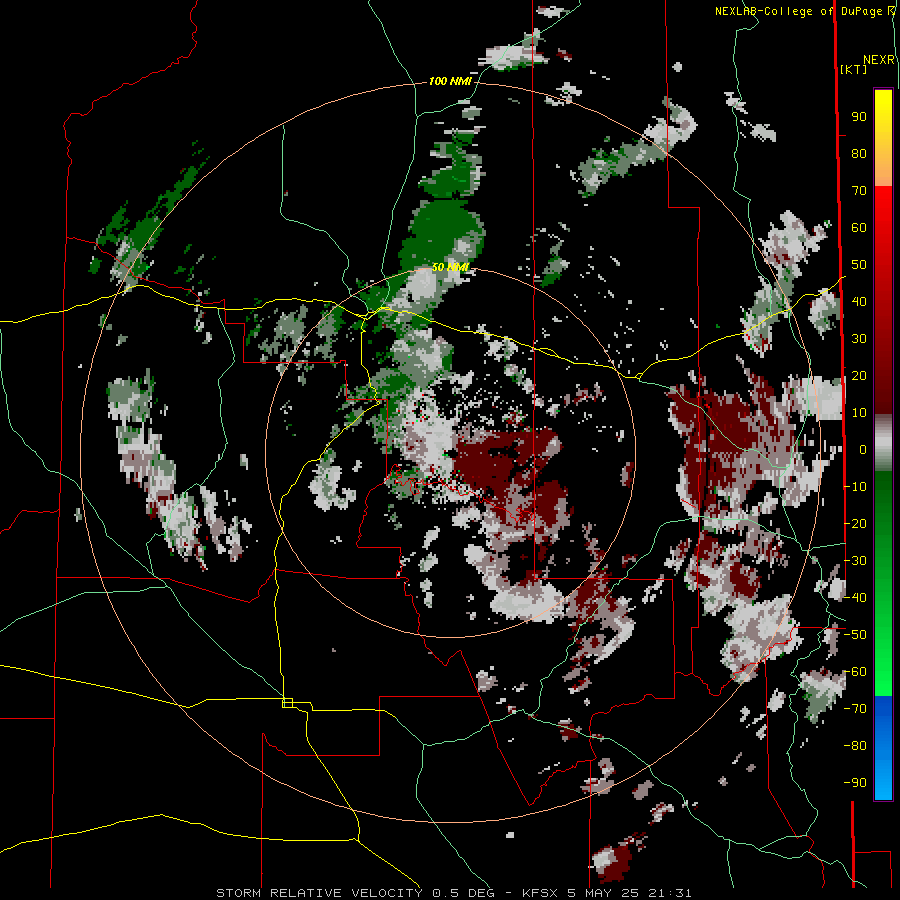The width and height of the screenshot is (900, 900).
Task: Select the -20 value on velocity scale
Action: [855, 524]
